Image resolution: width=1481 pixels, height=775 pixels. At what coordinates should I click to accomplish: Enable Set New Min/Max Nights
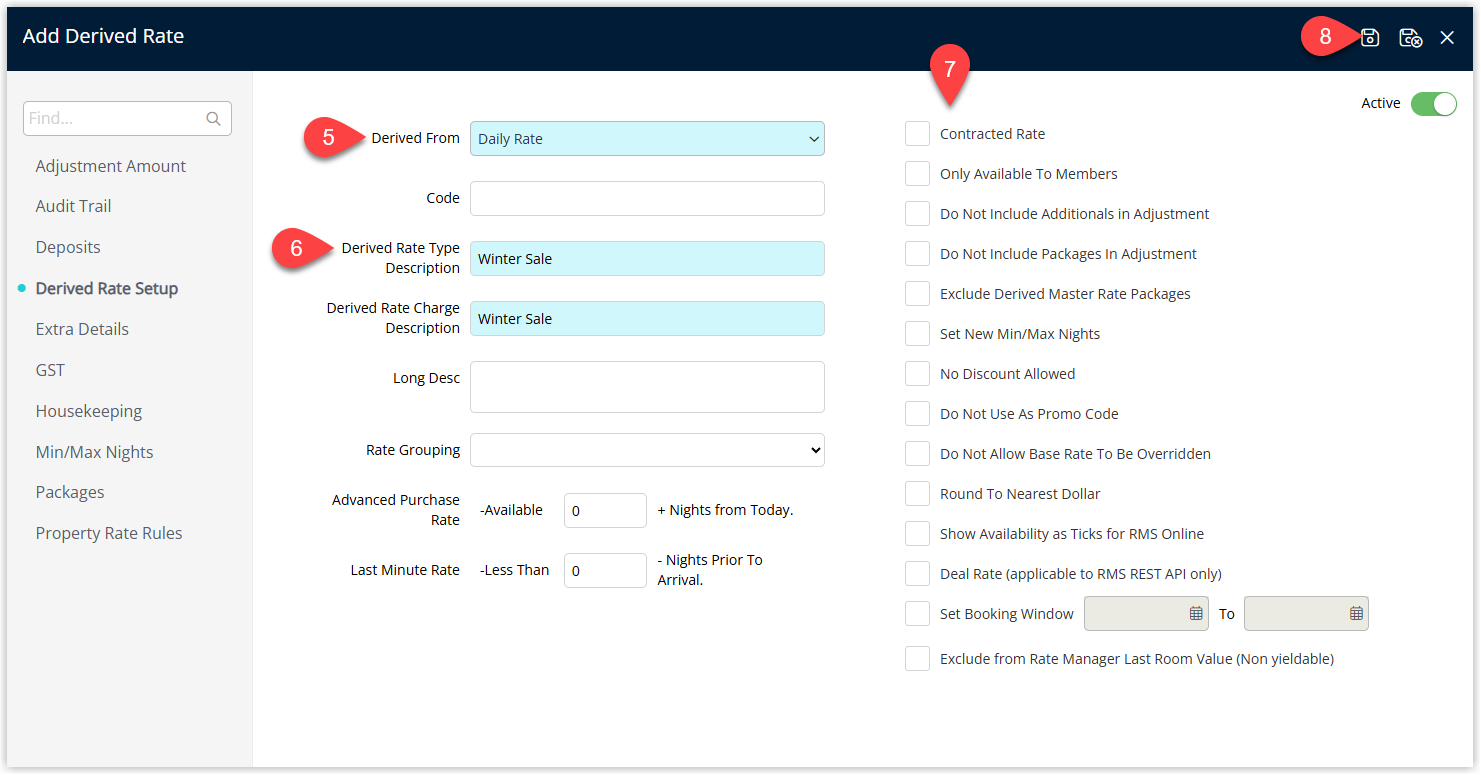pos(917,333)
